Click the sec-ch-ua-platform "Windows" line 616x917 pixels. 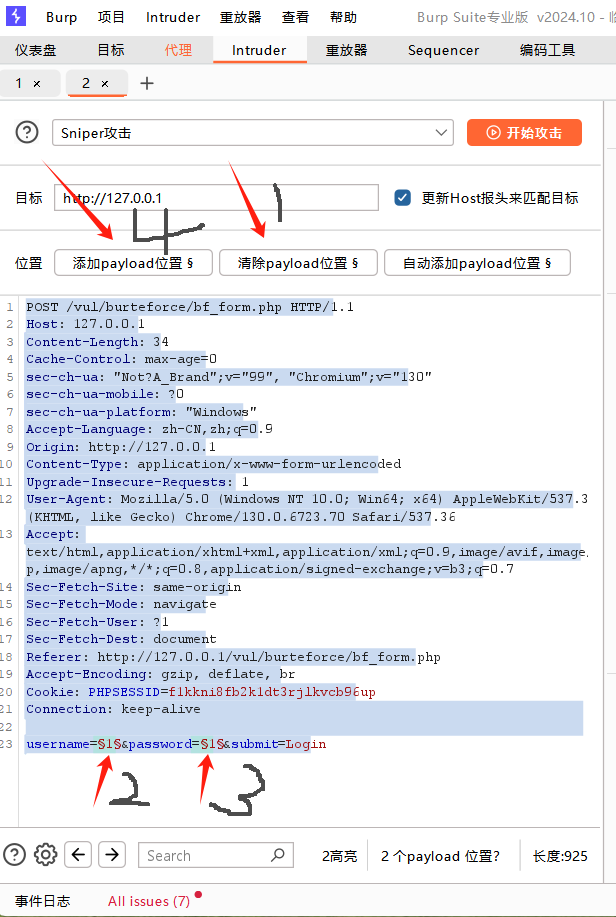tap(142, 412)
